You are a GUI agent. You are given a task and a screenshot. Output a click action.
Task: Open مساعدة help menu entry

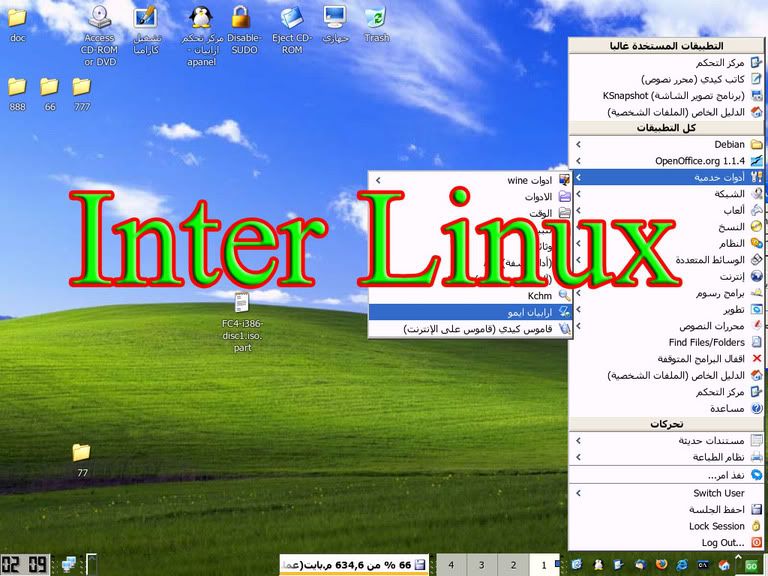[x=666, y=408]
